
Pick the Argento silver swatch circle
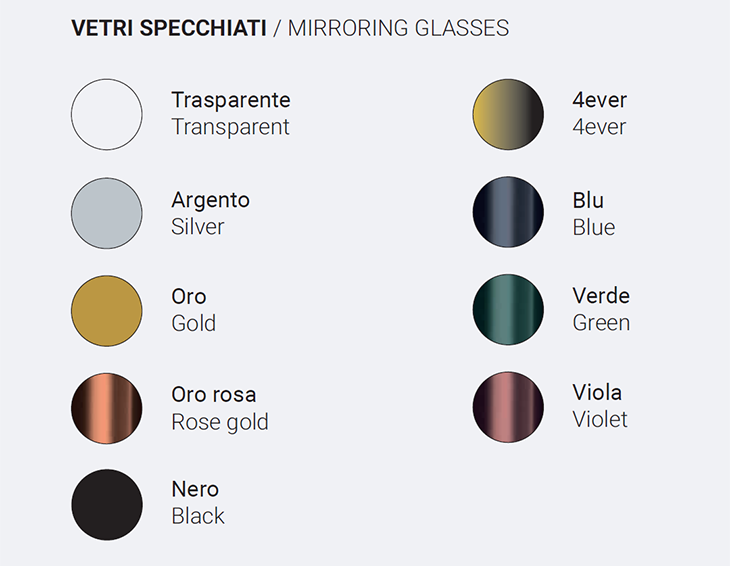tap(107, 213)
